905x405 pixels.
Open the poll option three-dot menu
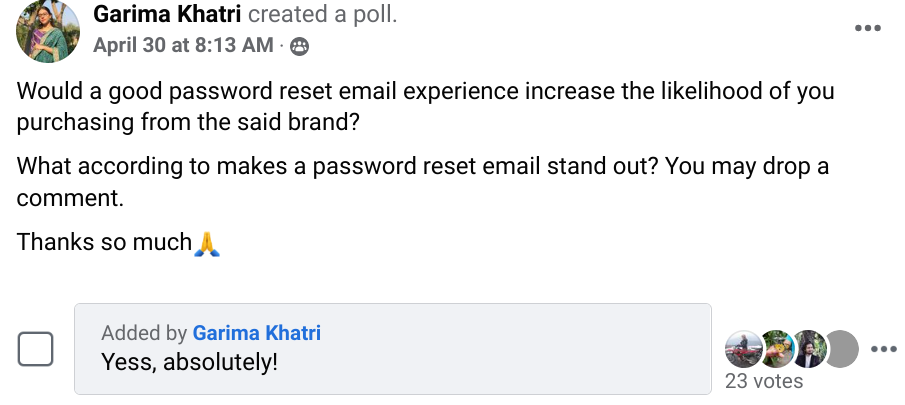[884, 349]
